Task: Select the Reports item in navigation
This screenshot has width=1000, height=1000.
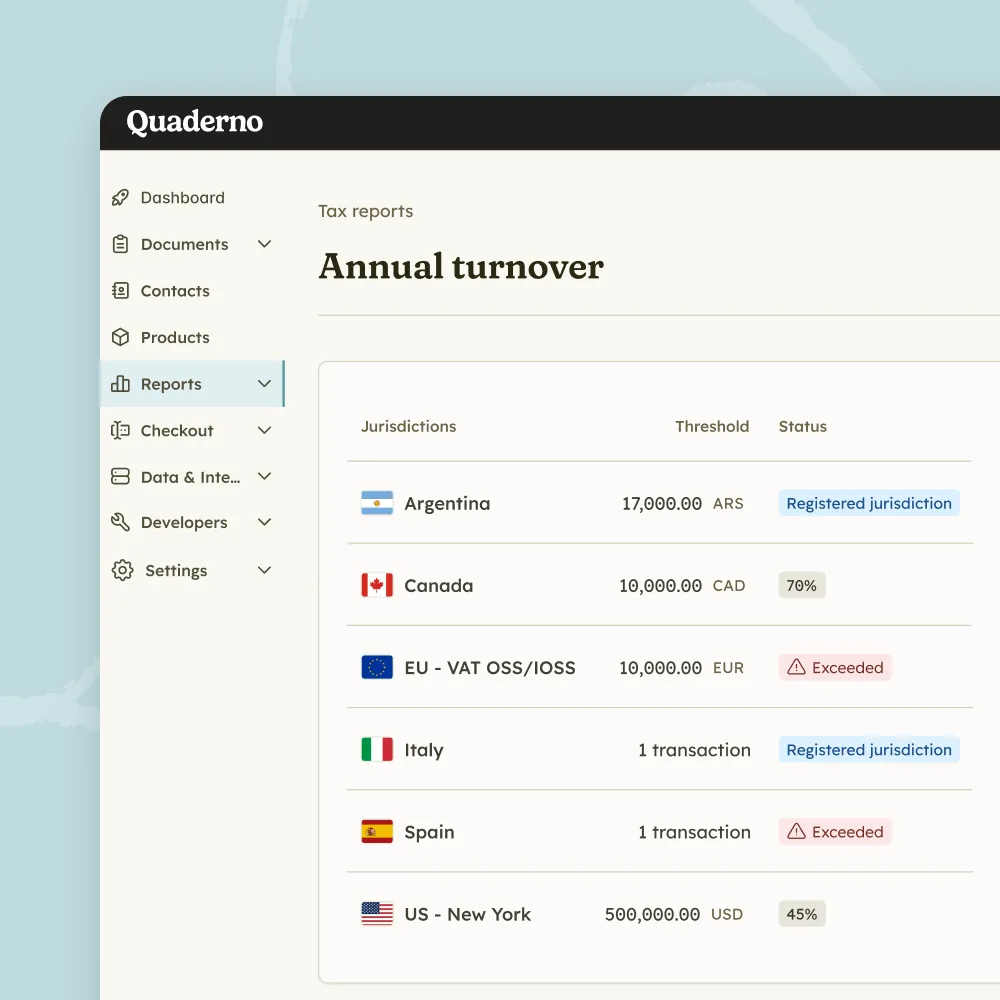Action: click(x=173, y=383)
